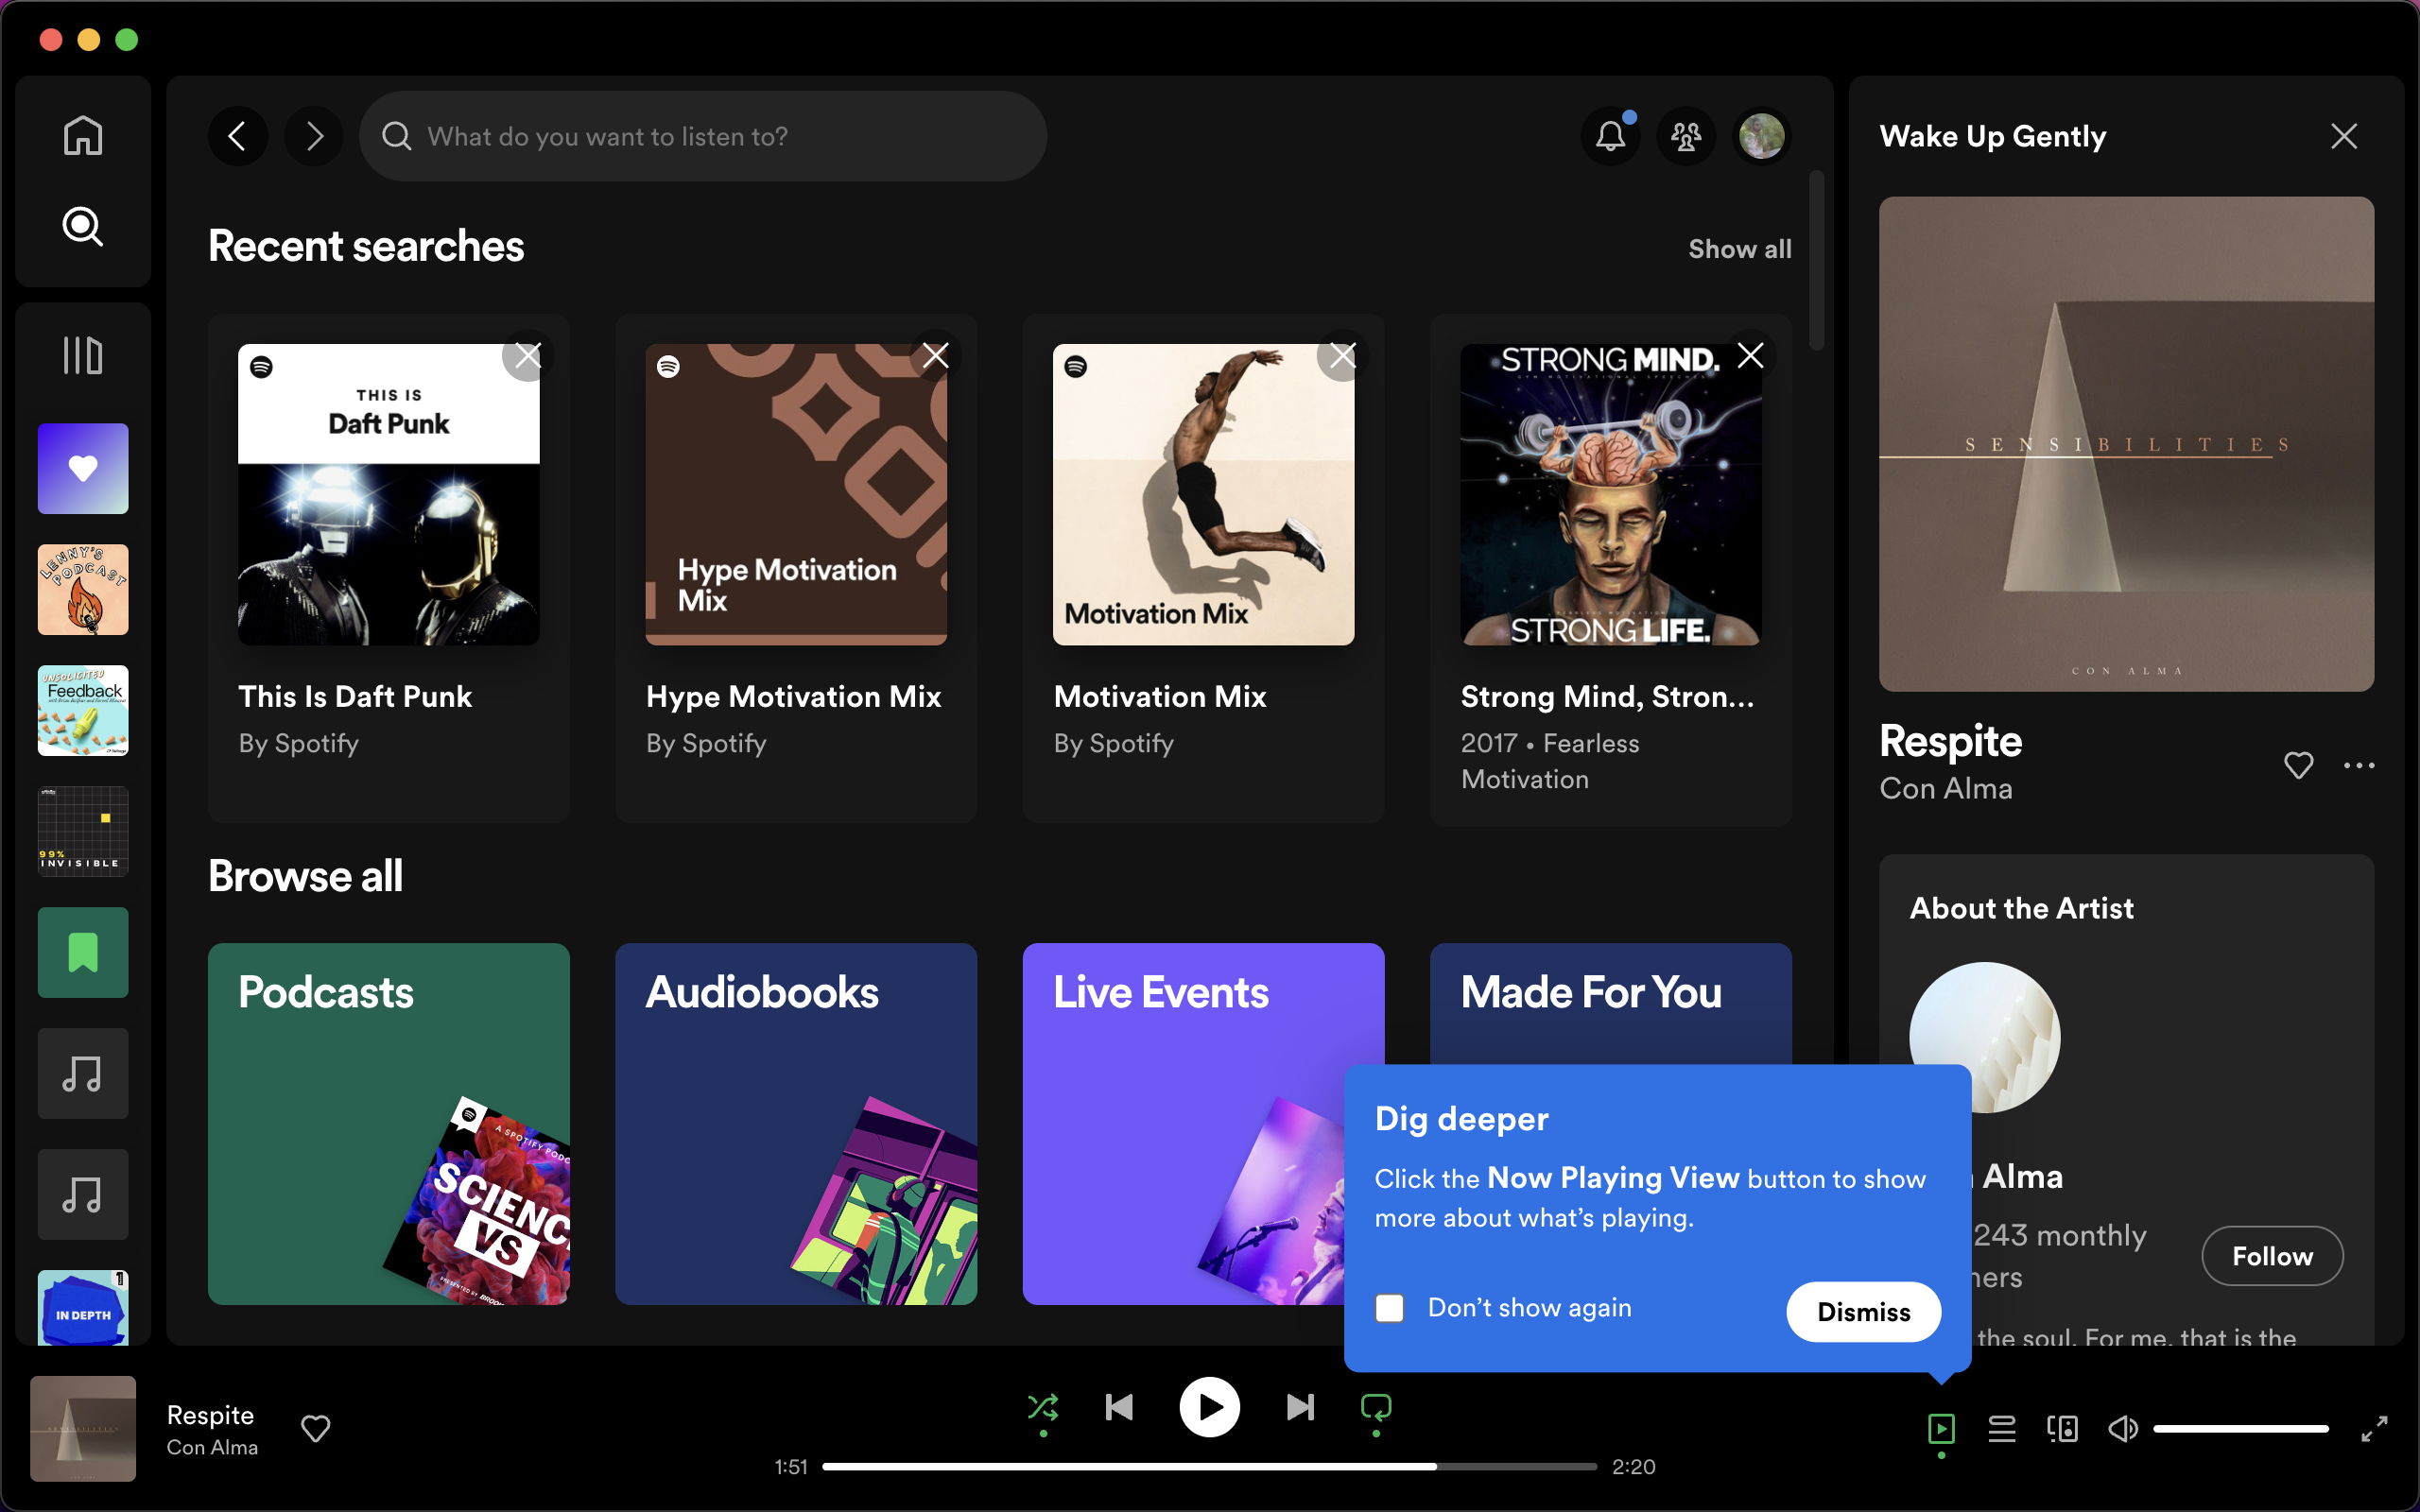Open full screen player
The height and width of the screenshot is (1512, 2420).
[2375, 1429]
